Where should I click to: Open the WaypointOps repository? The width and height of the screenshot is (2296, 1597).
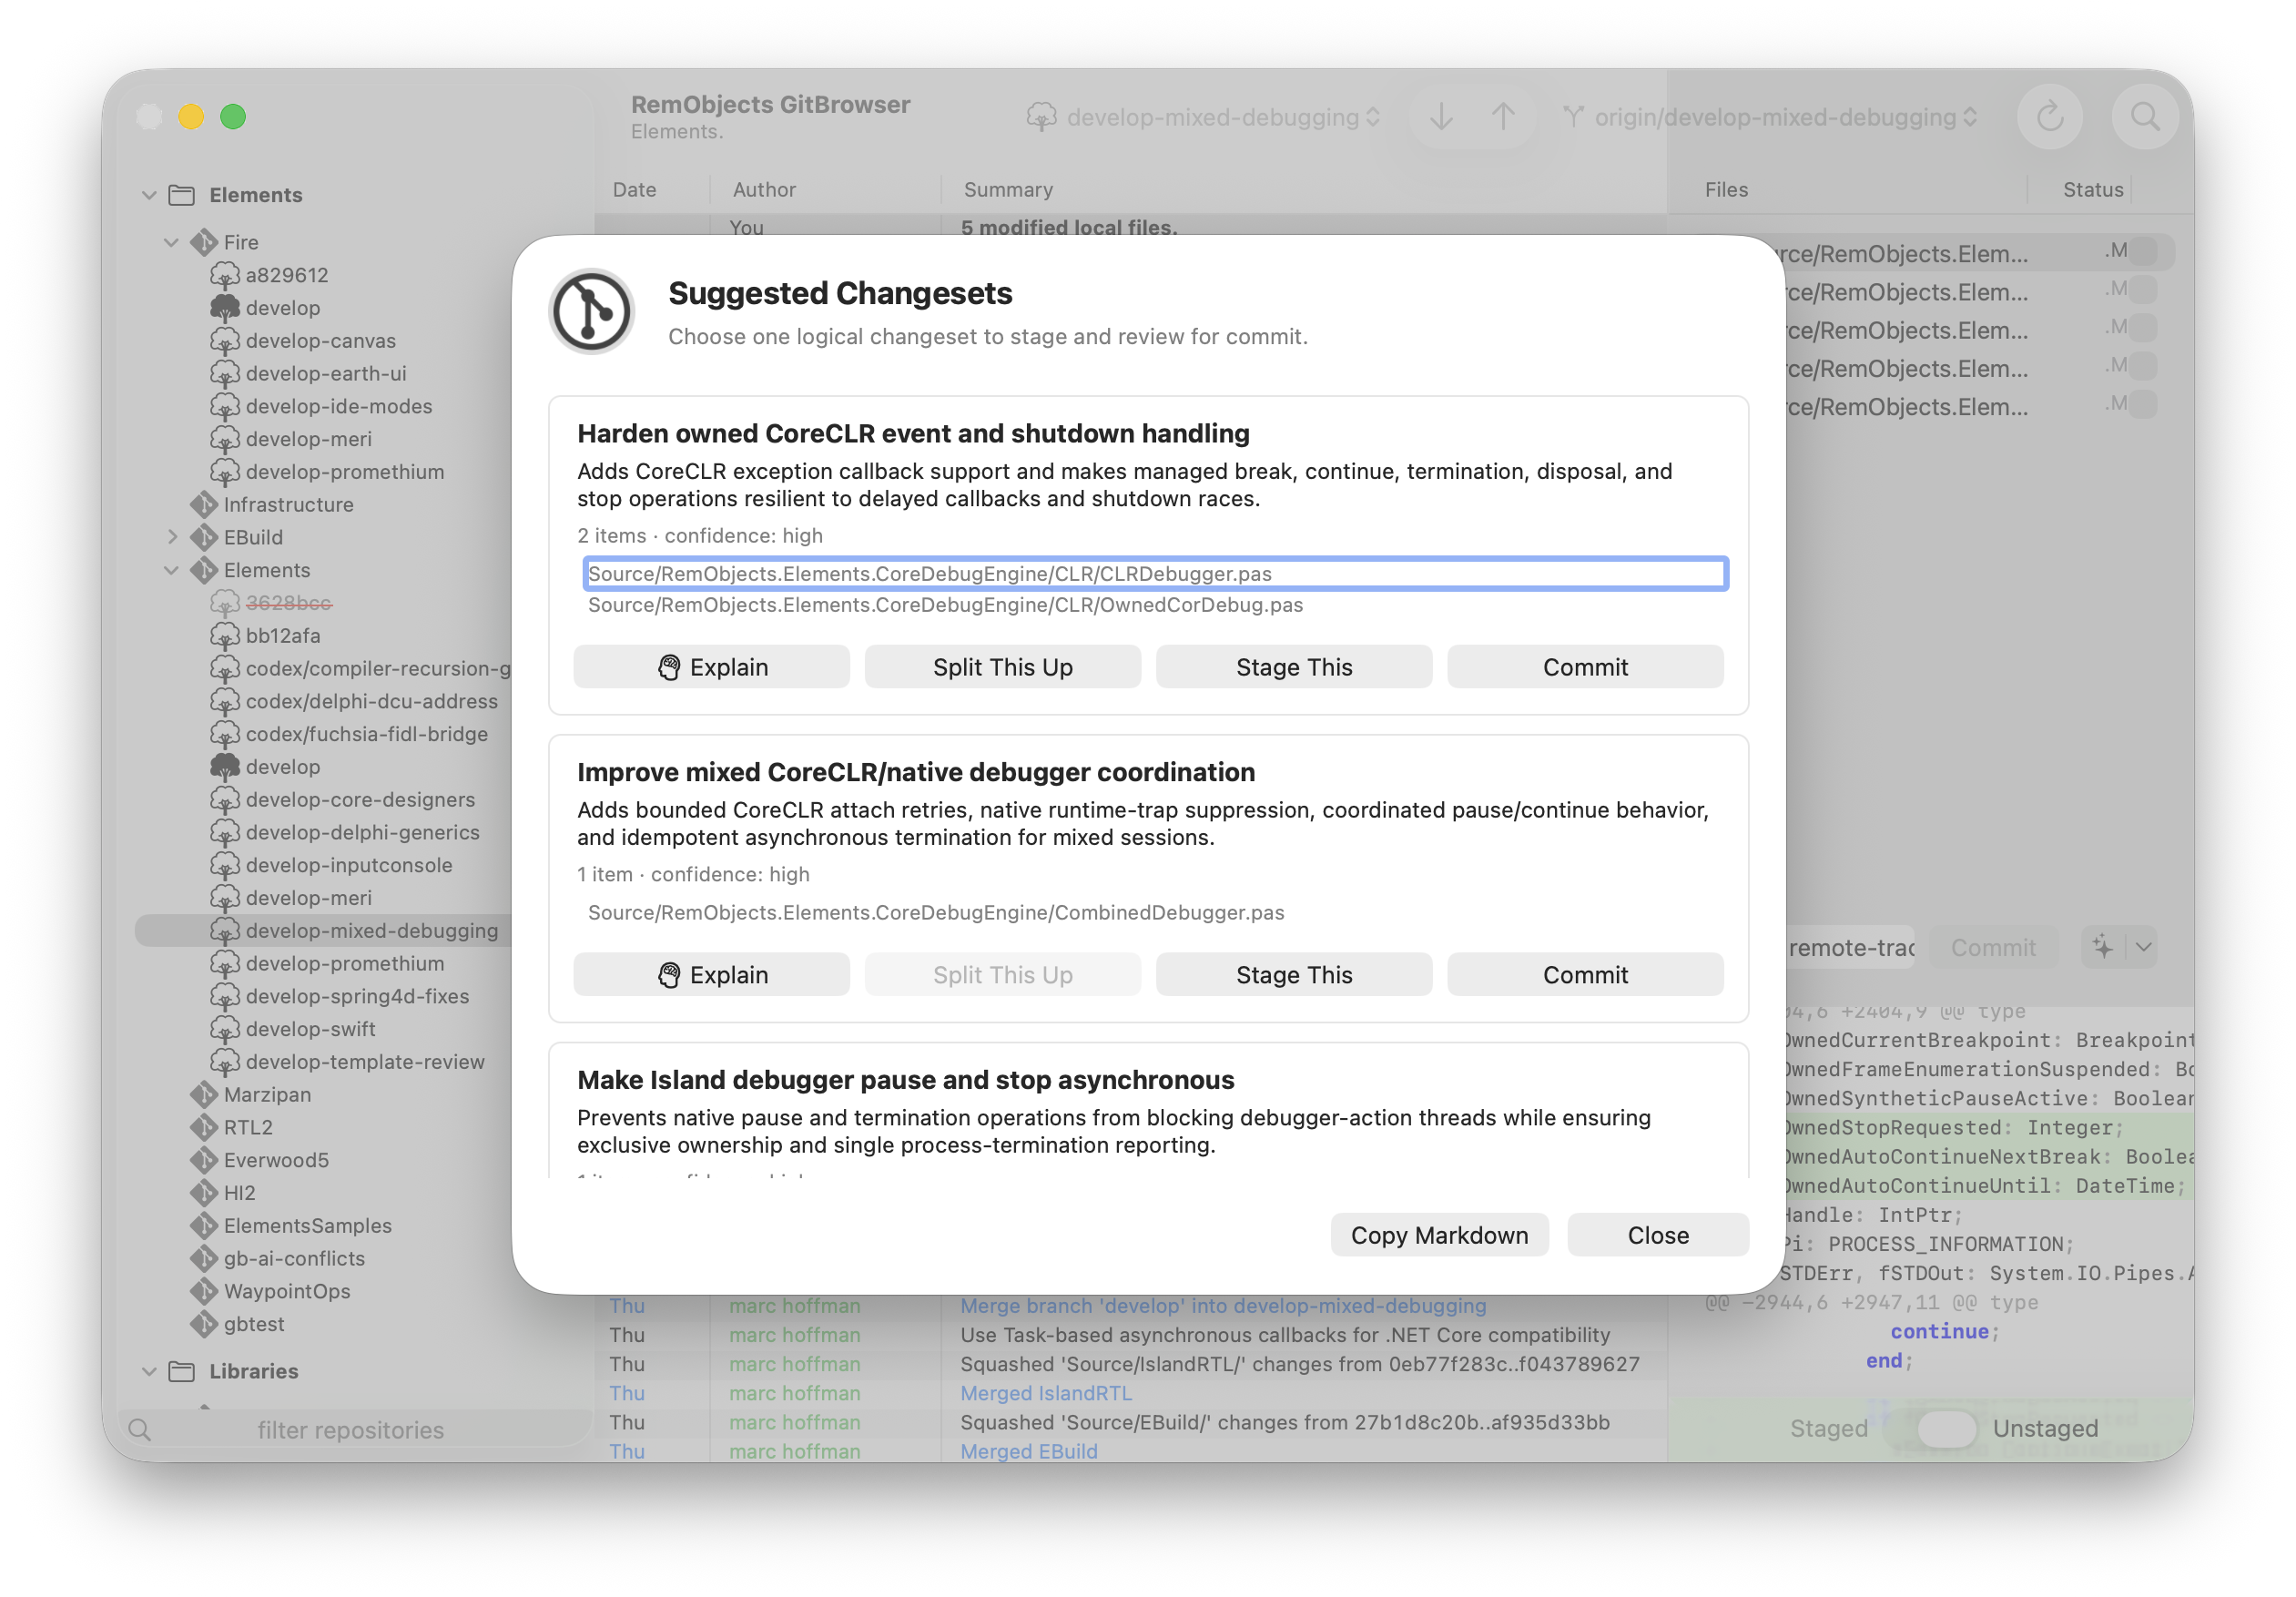[286, 1291]
